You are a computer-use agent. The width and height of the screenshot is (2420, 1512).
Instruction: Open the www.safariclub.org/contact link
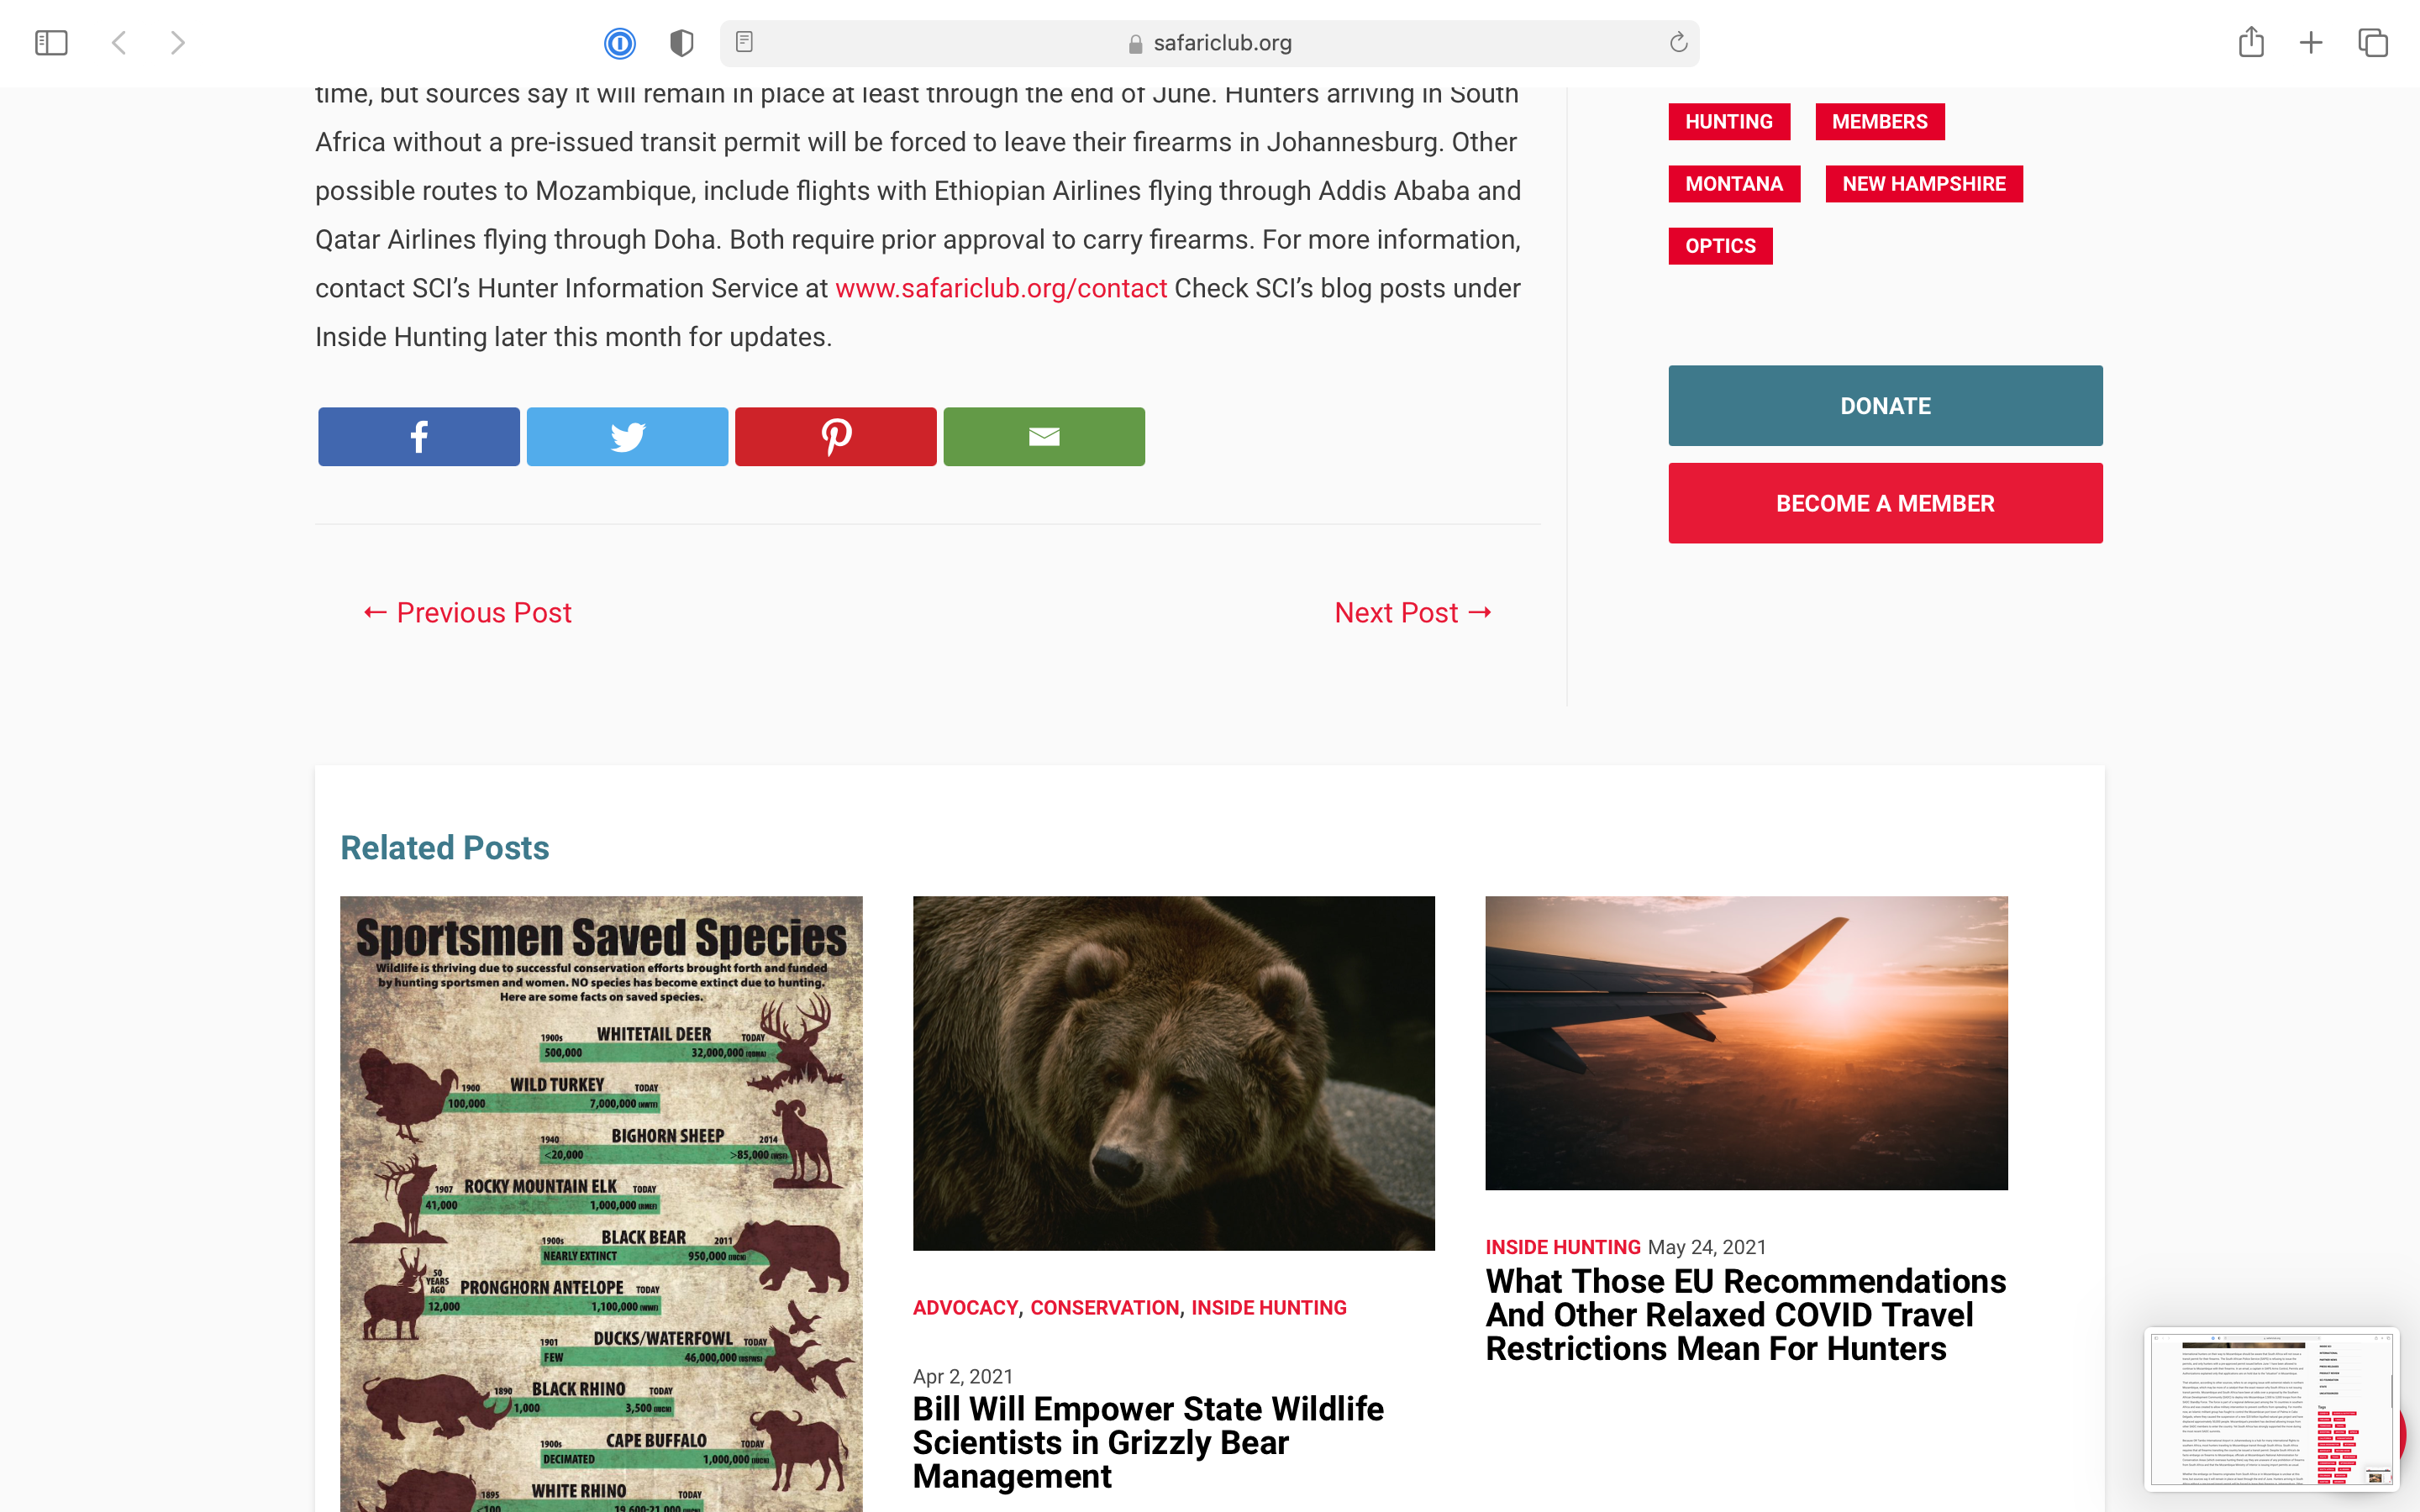pyautogui.click(x=1001, y=288)
